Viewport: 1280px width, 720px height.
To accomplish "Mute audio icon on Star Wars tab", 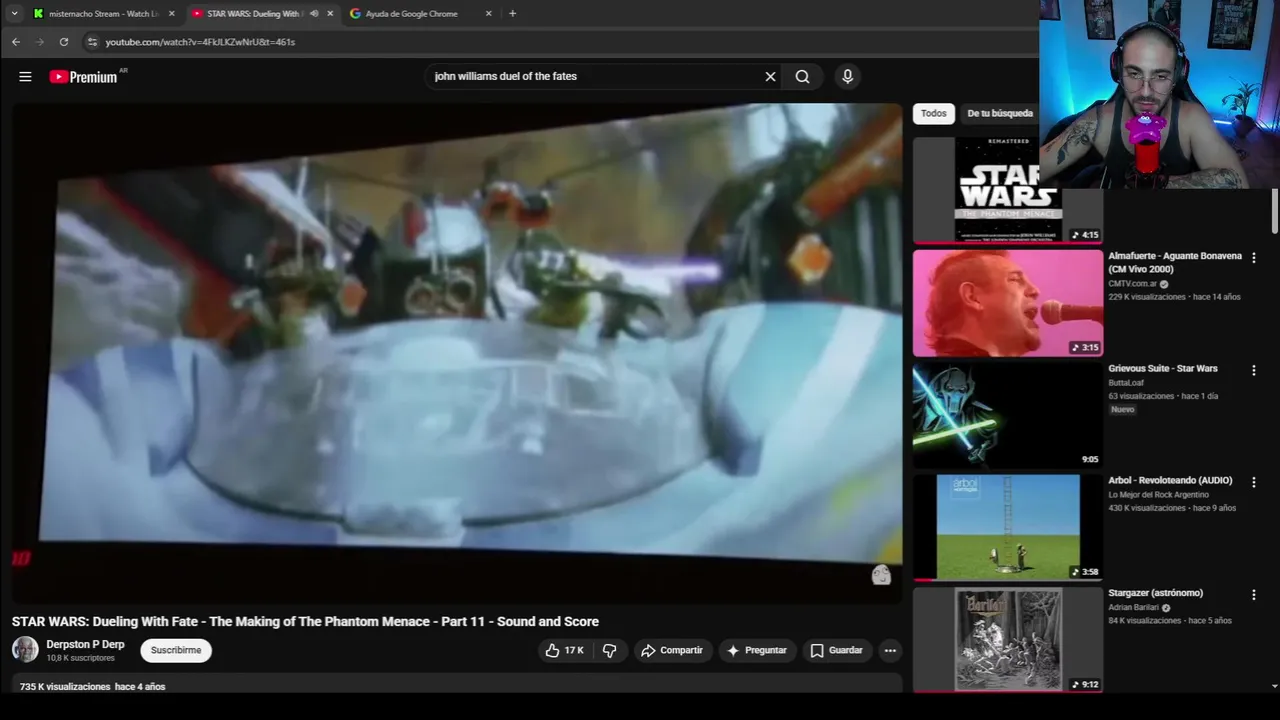I will tap(314, 13).
